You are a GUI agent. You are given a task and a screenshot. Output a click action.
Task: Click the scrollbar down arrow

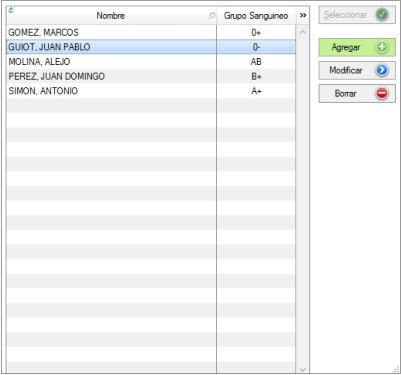pos(303,369)
